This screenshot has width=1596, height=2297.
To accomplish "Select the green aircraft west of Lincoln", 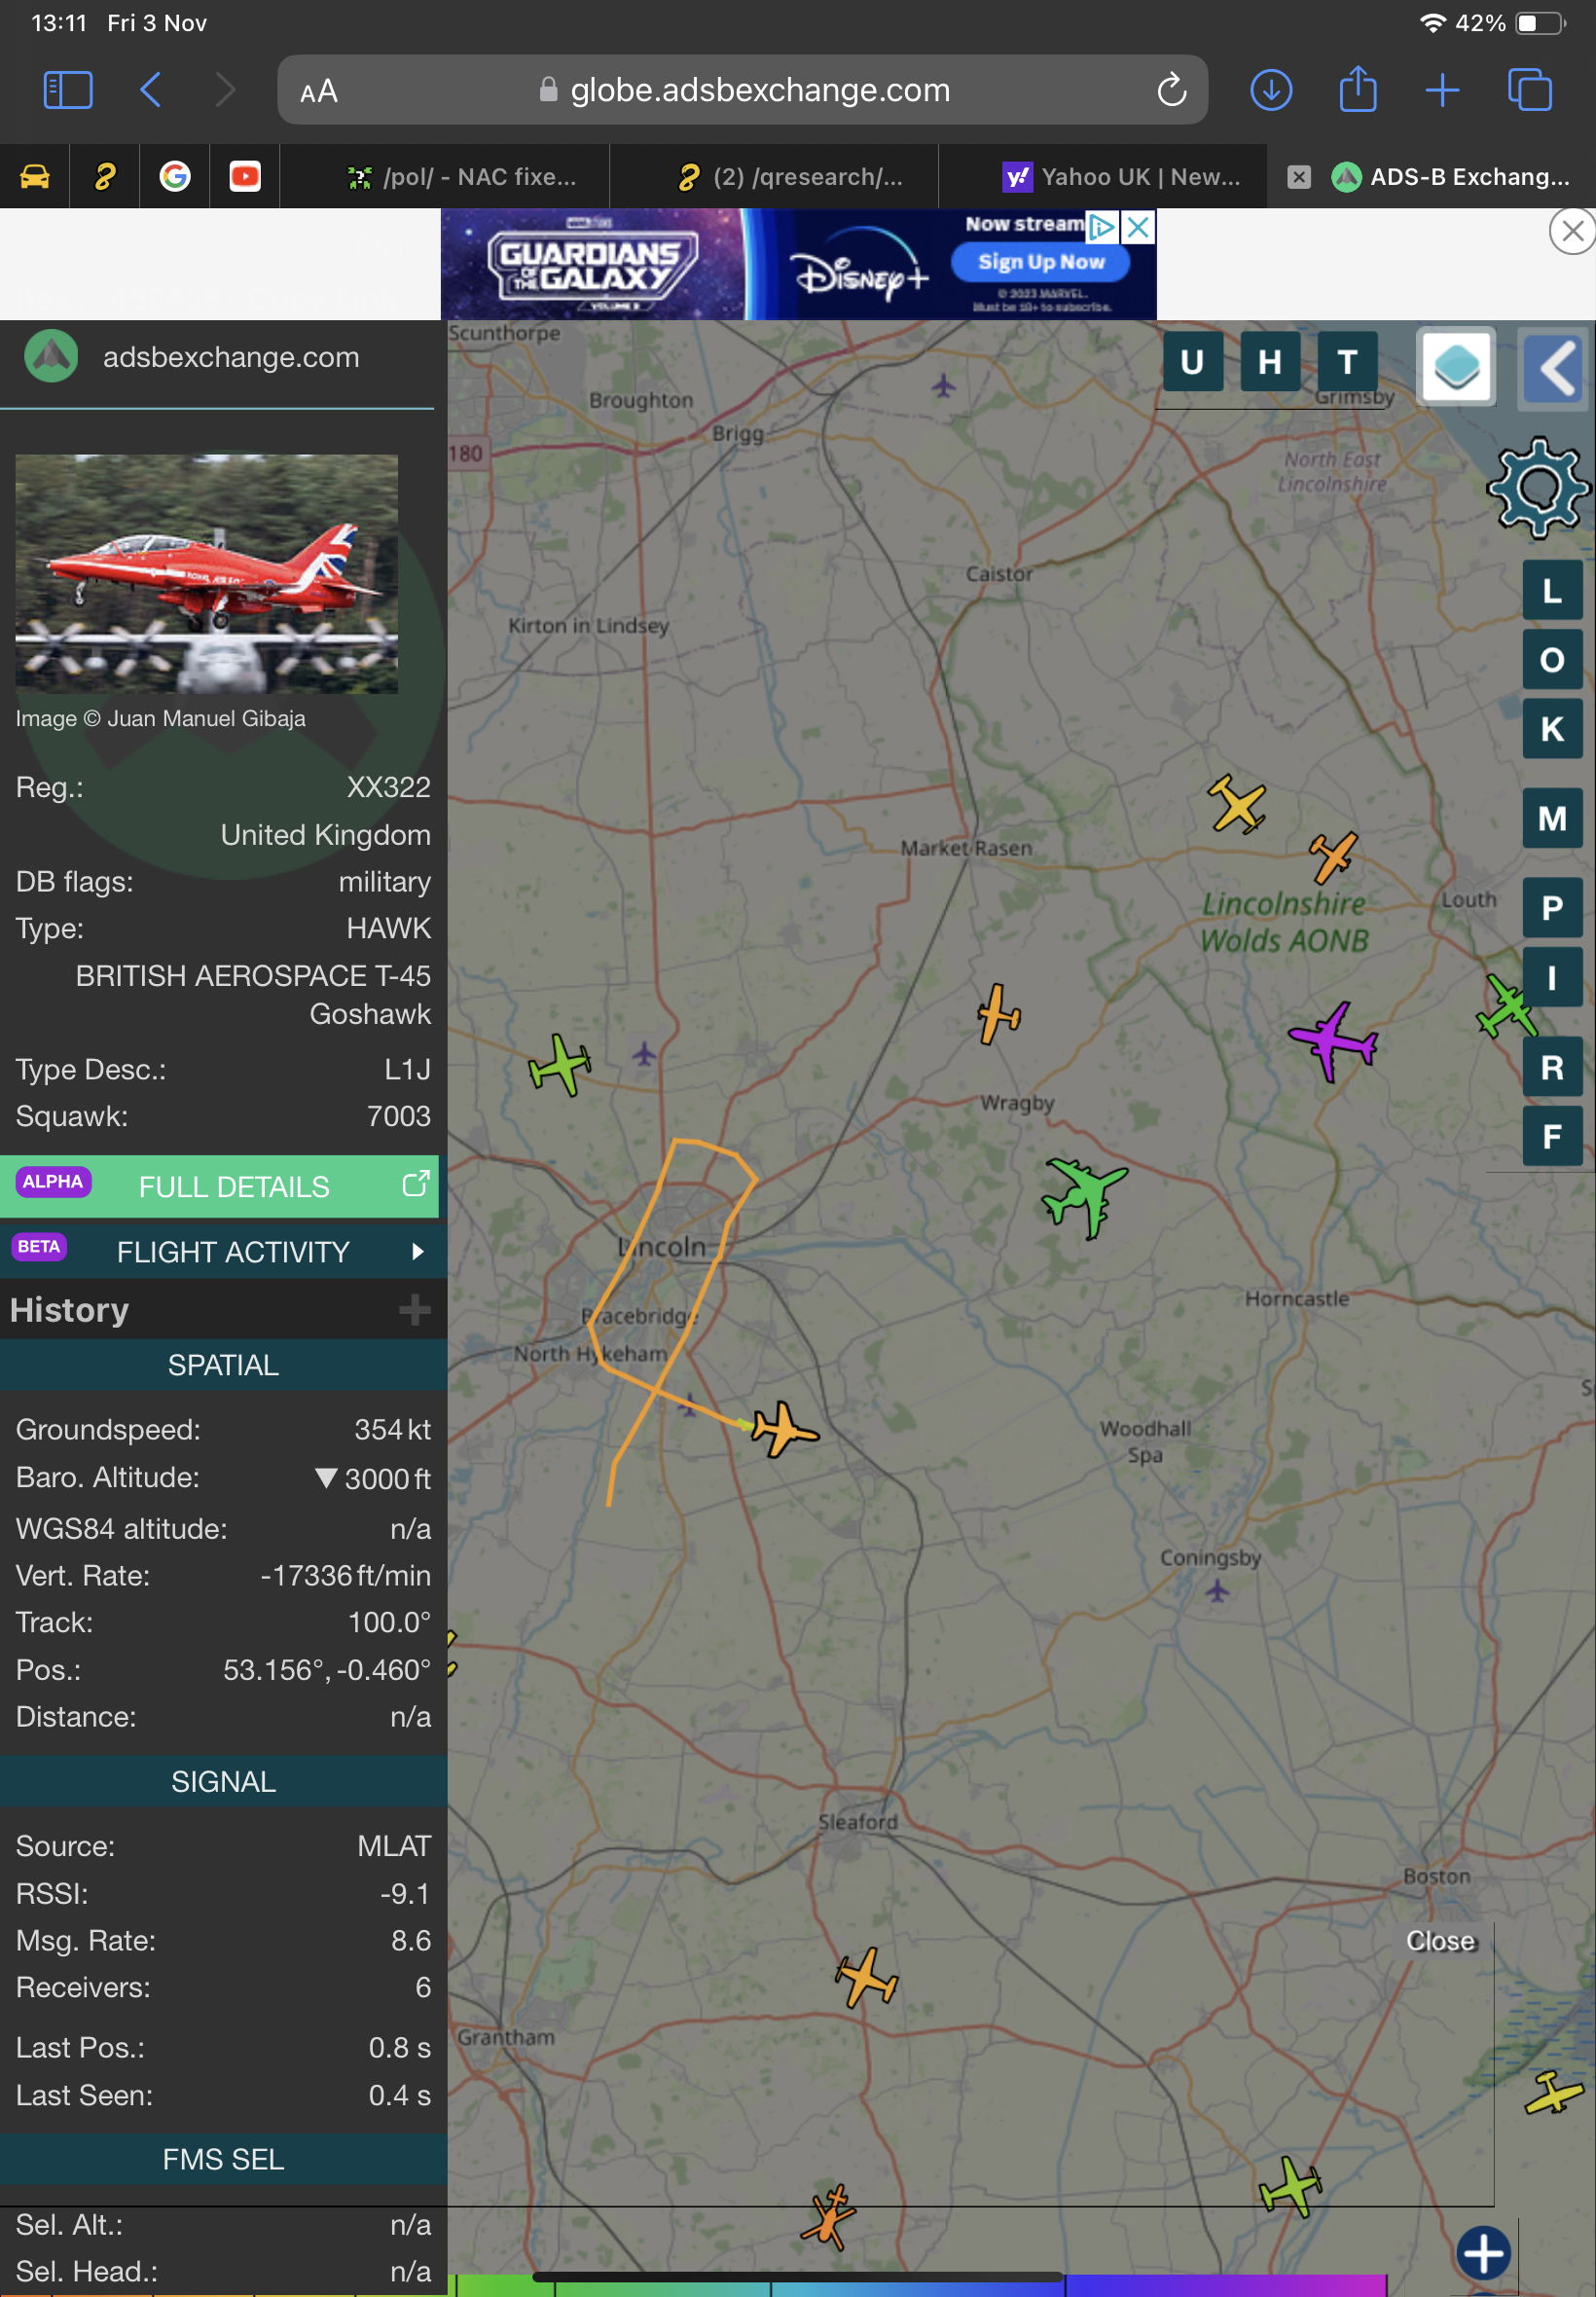I will 559,1064.
